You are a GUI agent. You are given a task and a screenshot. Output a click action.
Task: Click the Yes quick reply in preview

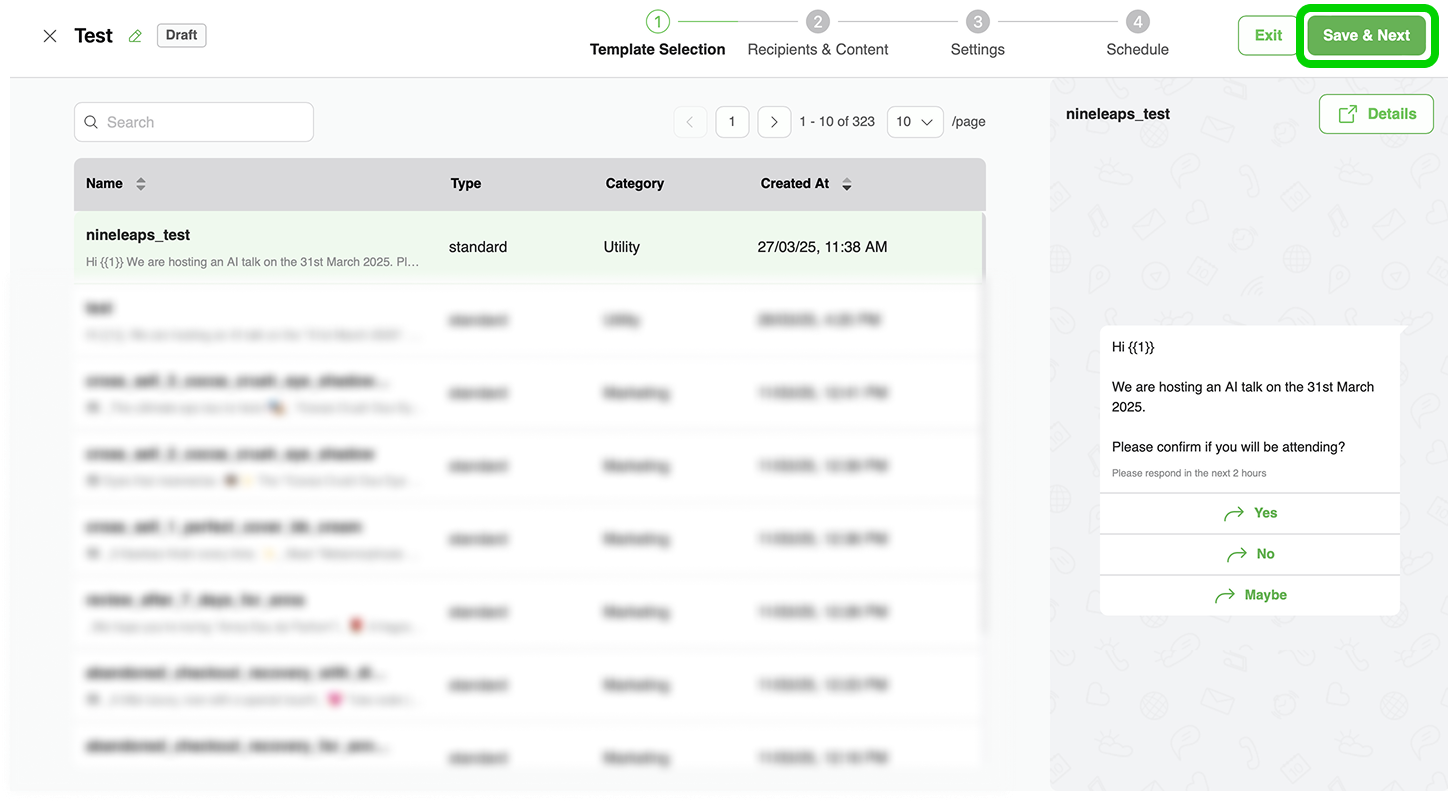coord(1249,513)
